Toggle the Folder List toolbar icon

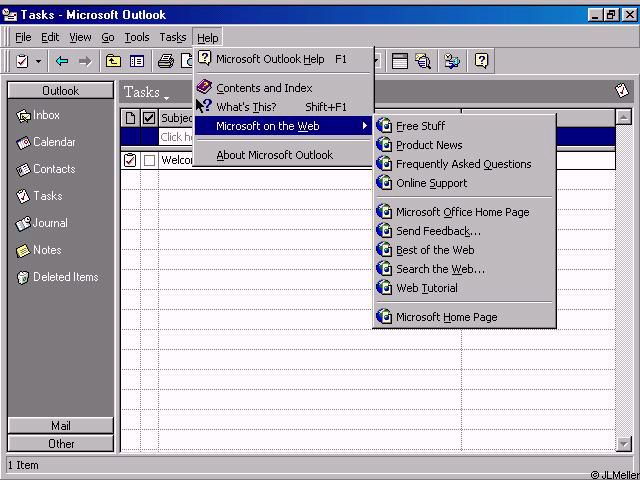tap(137, 61)
